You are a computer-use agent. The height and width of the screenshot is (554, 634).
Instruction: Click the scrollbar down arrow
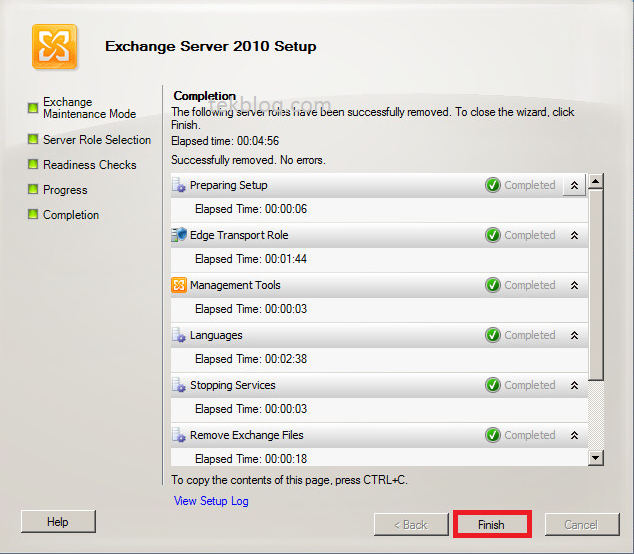tap(596, 458)
